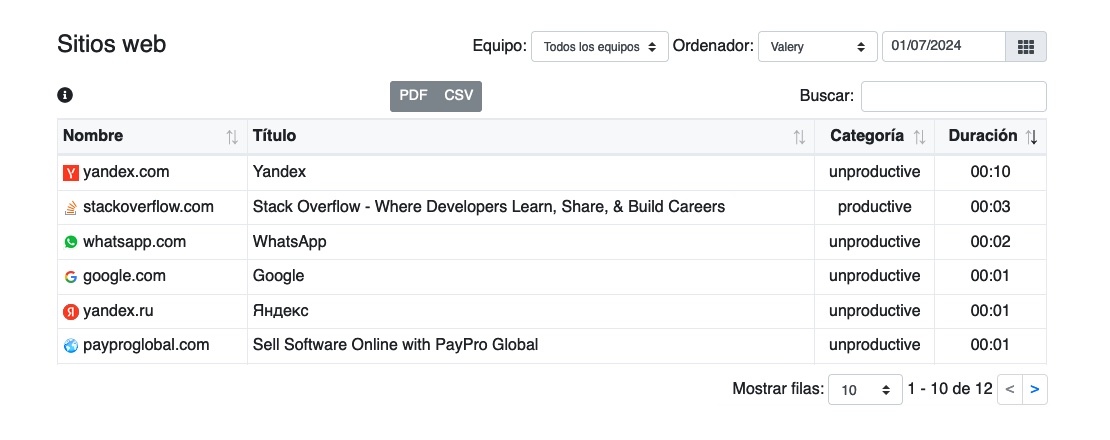Viewport: 1110px width, 440px height.
Task: Click the 'Sitios web' heading
Action: (111, 44)
